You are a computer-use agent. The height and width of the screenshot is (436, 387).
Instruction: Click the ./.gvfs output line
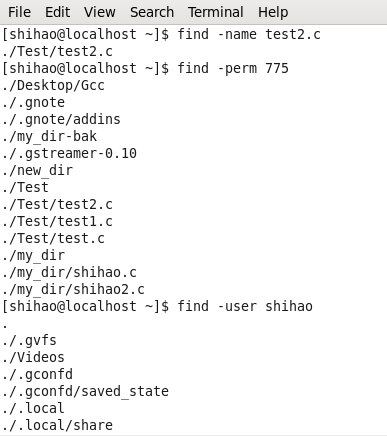(x=29, y=340)
